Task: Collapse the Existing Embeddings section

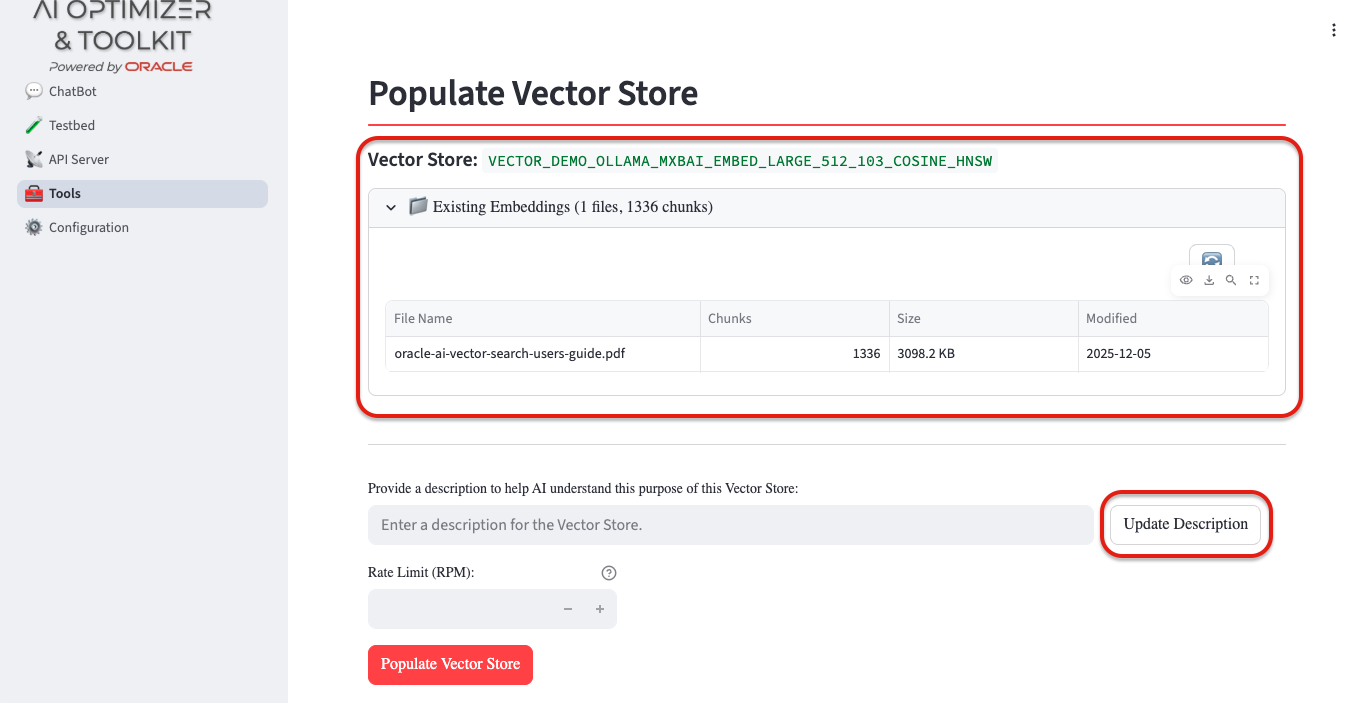Action: tap(391, 207)
